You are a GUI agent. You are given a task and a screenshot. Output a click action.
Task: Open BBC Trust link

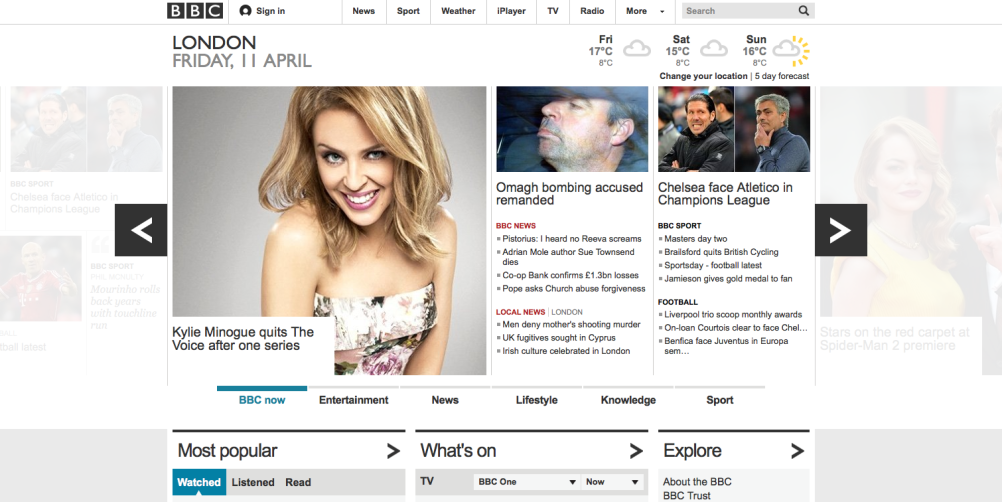coord(686,496)
